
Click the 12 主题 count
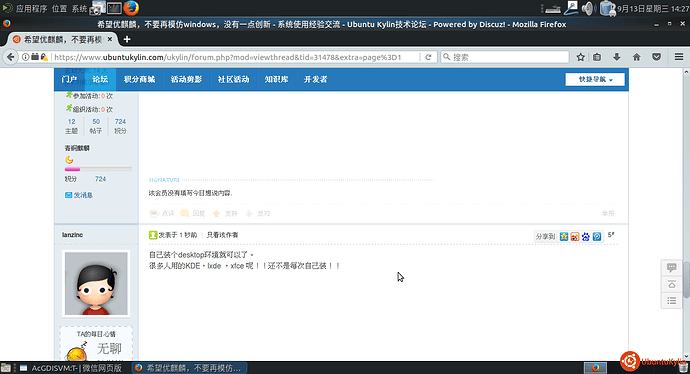coord(71,121)
